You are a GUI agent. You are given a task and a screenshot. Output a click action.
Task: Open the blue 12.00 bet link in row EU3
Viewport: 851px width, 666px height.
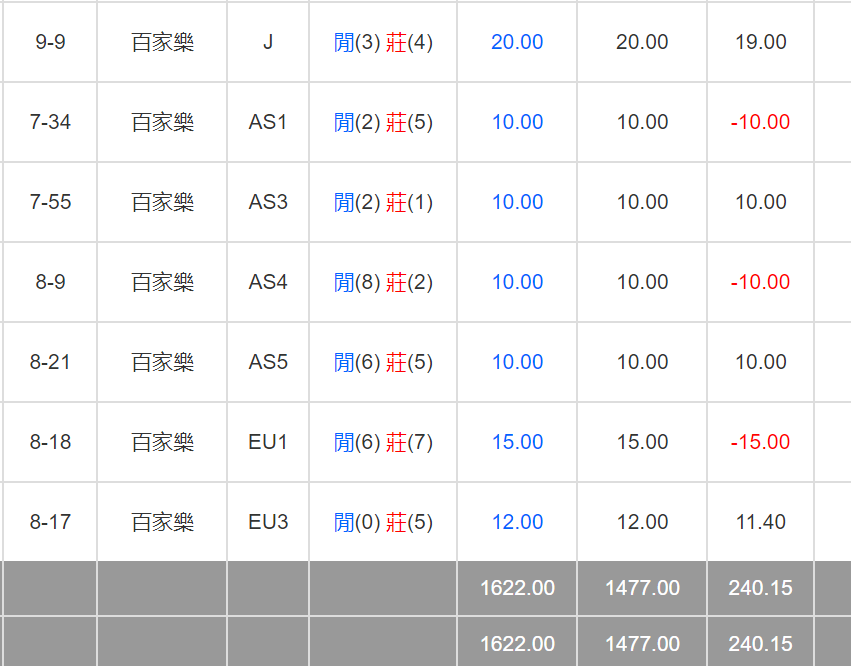(x=517, y=522)
